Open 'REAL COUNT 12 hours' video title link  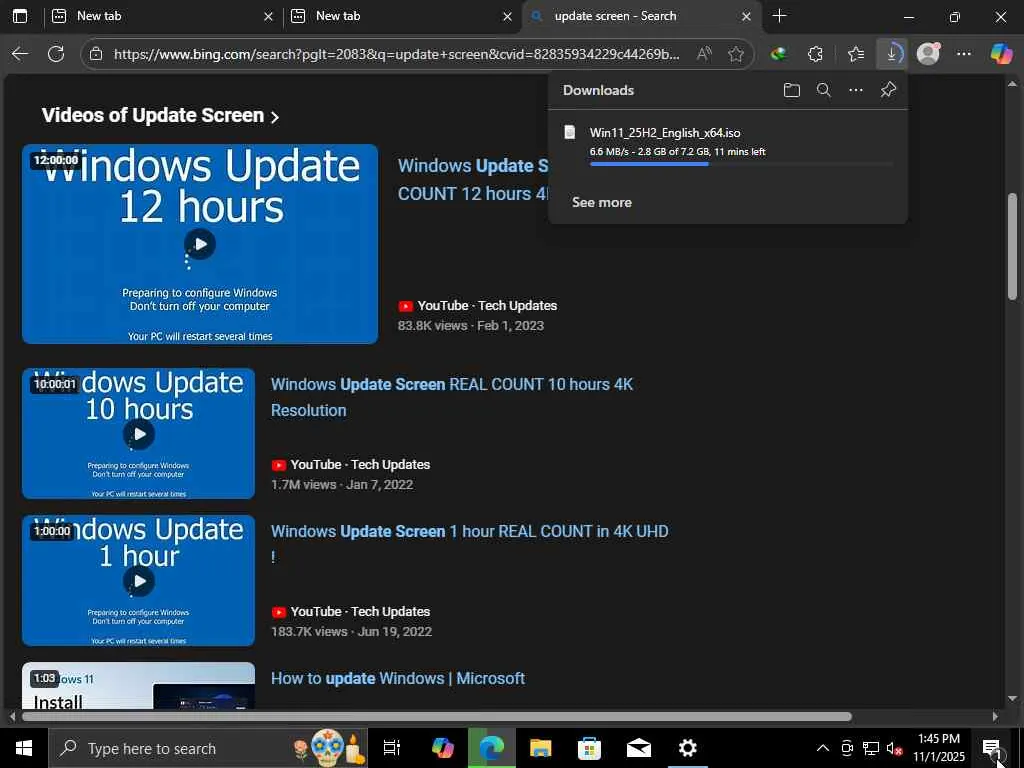tap(473, 180)
